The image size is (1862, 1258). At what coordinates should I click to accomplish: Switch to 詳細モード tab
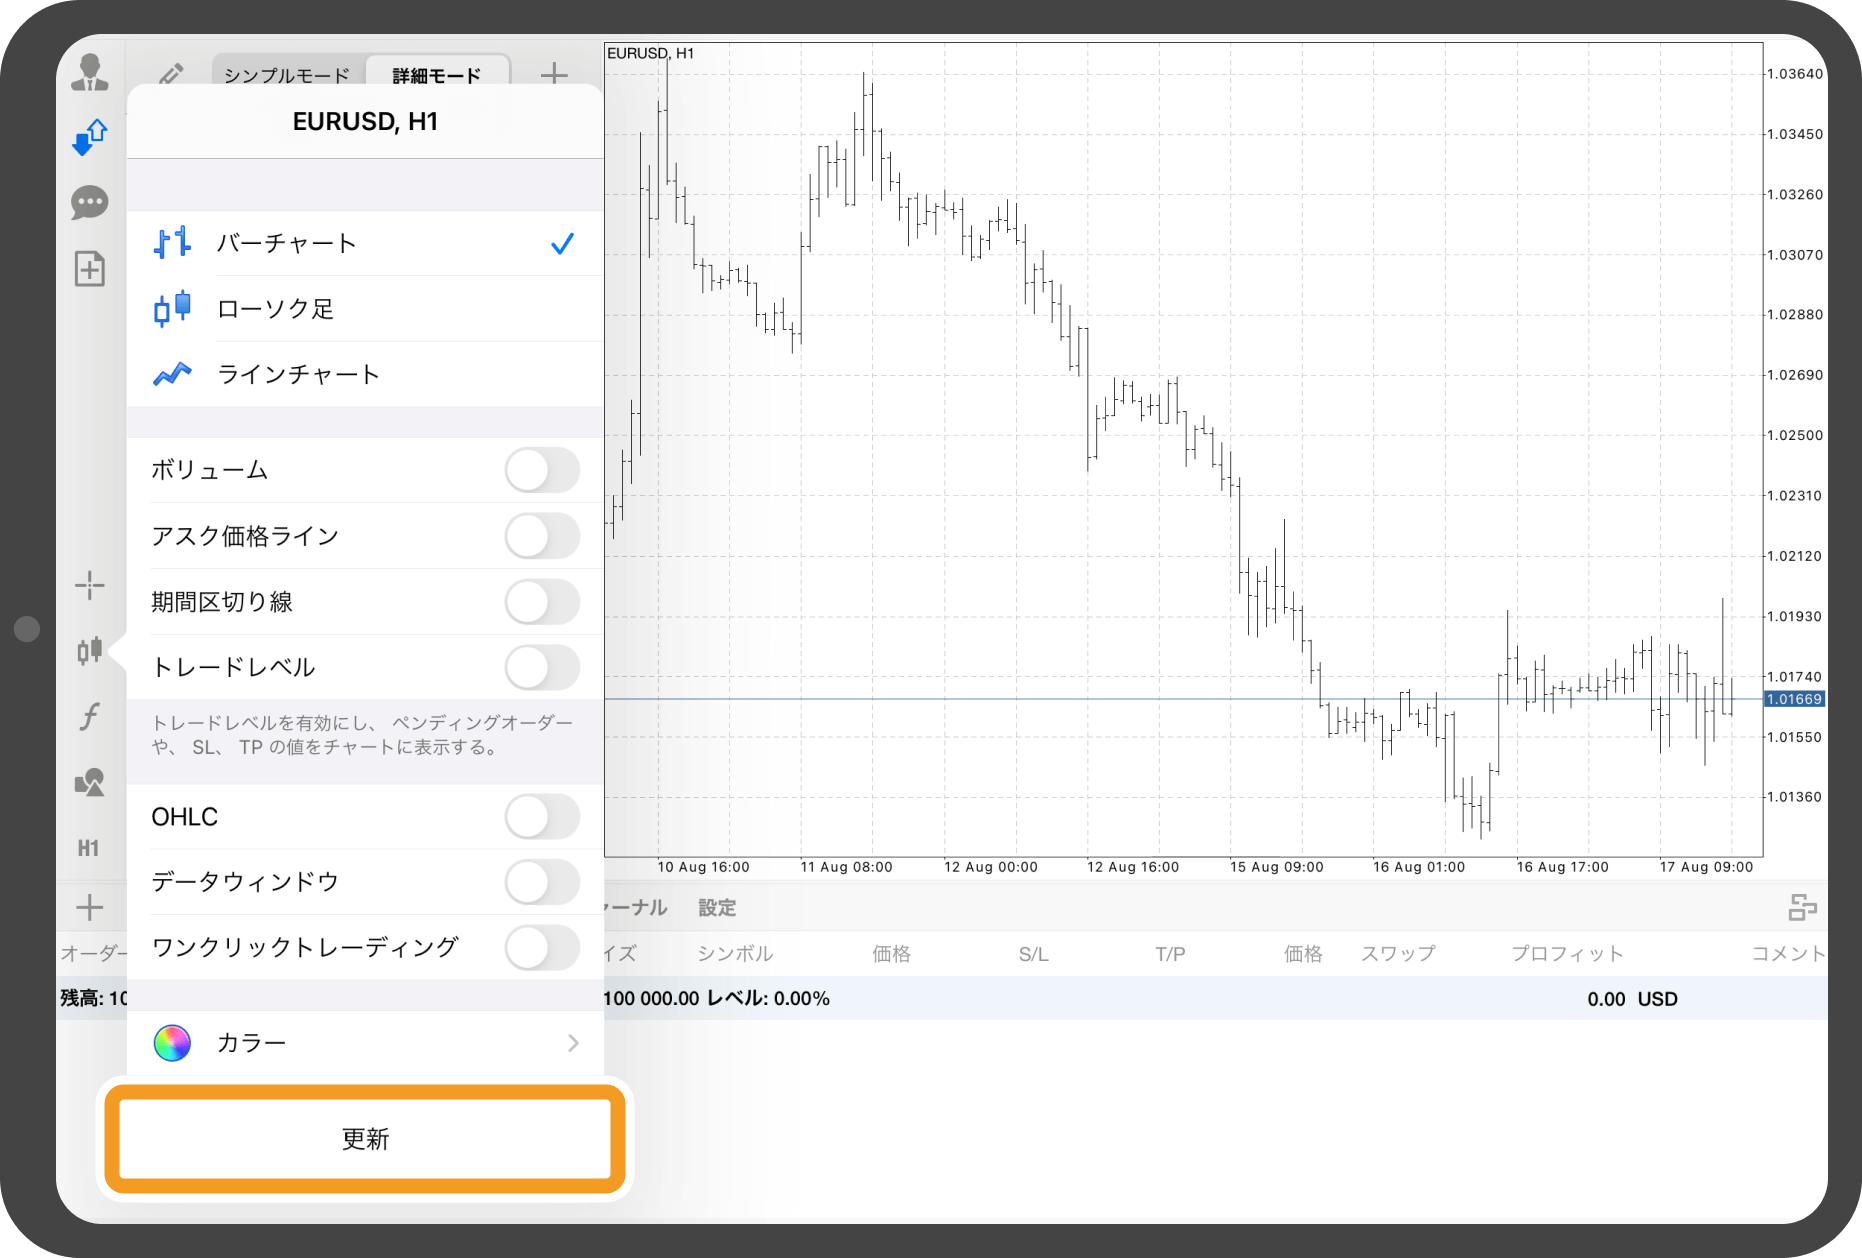437,75
